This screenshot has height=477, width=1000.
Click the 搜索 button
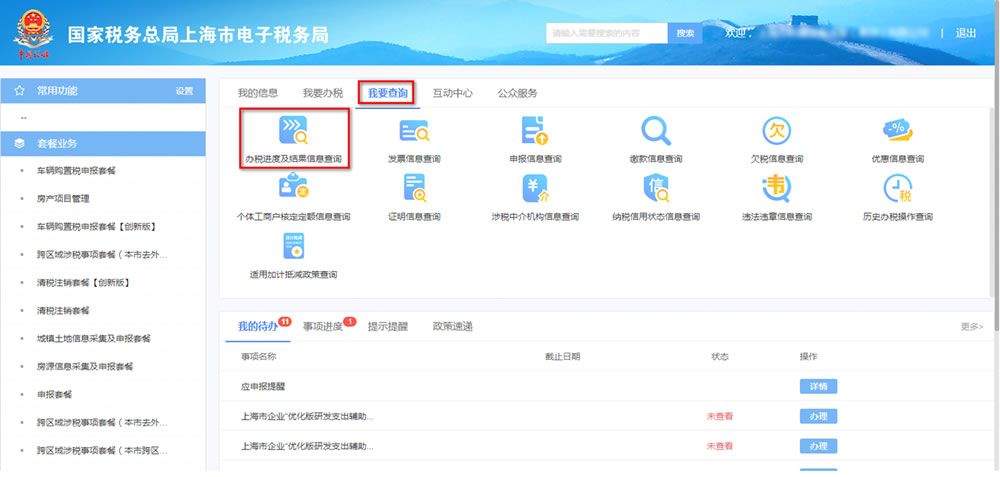[x=685, y=33]
